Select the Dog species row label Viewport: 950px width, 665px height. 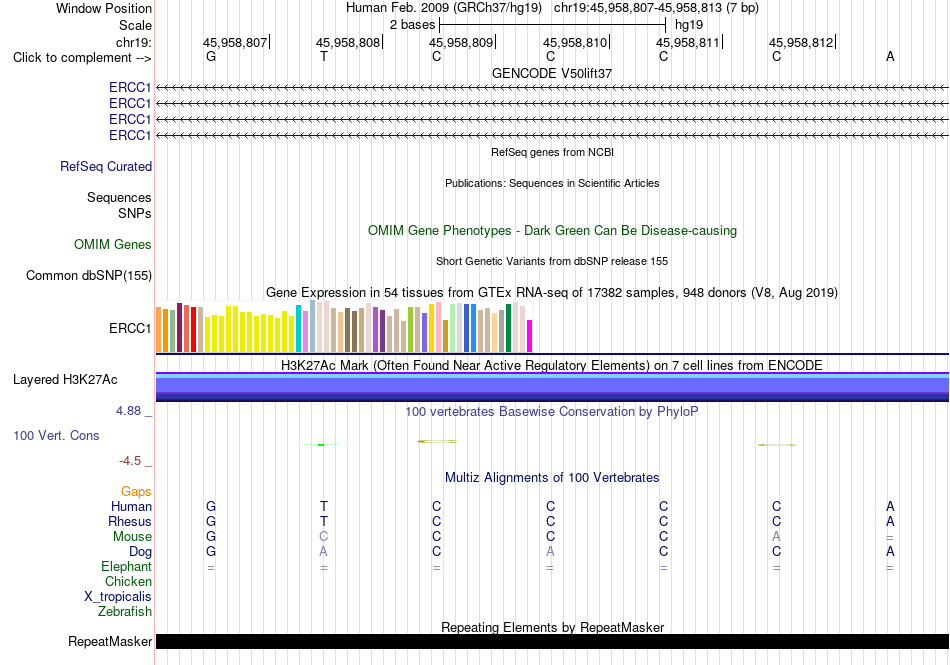(x=140, y=552)
